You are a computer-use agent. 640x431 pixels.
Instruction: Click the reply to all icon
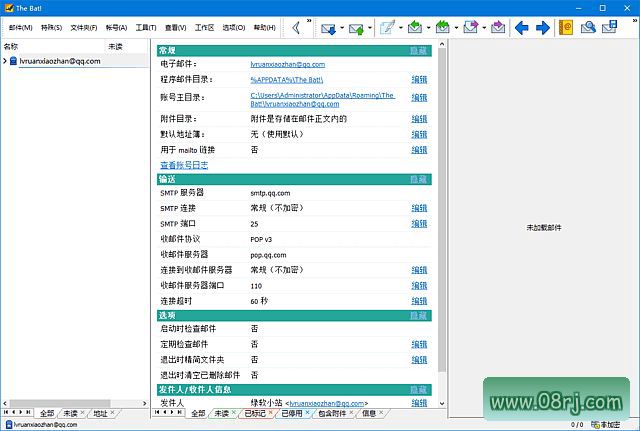coord(442,28)
